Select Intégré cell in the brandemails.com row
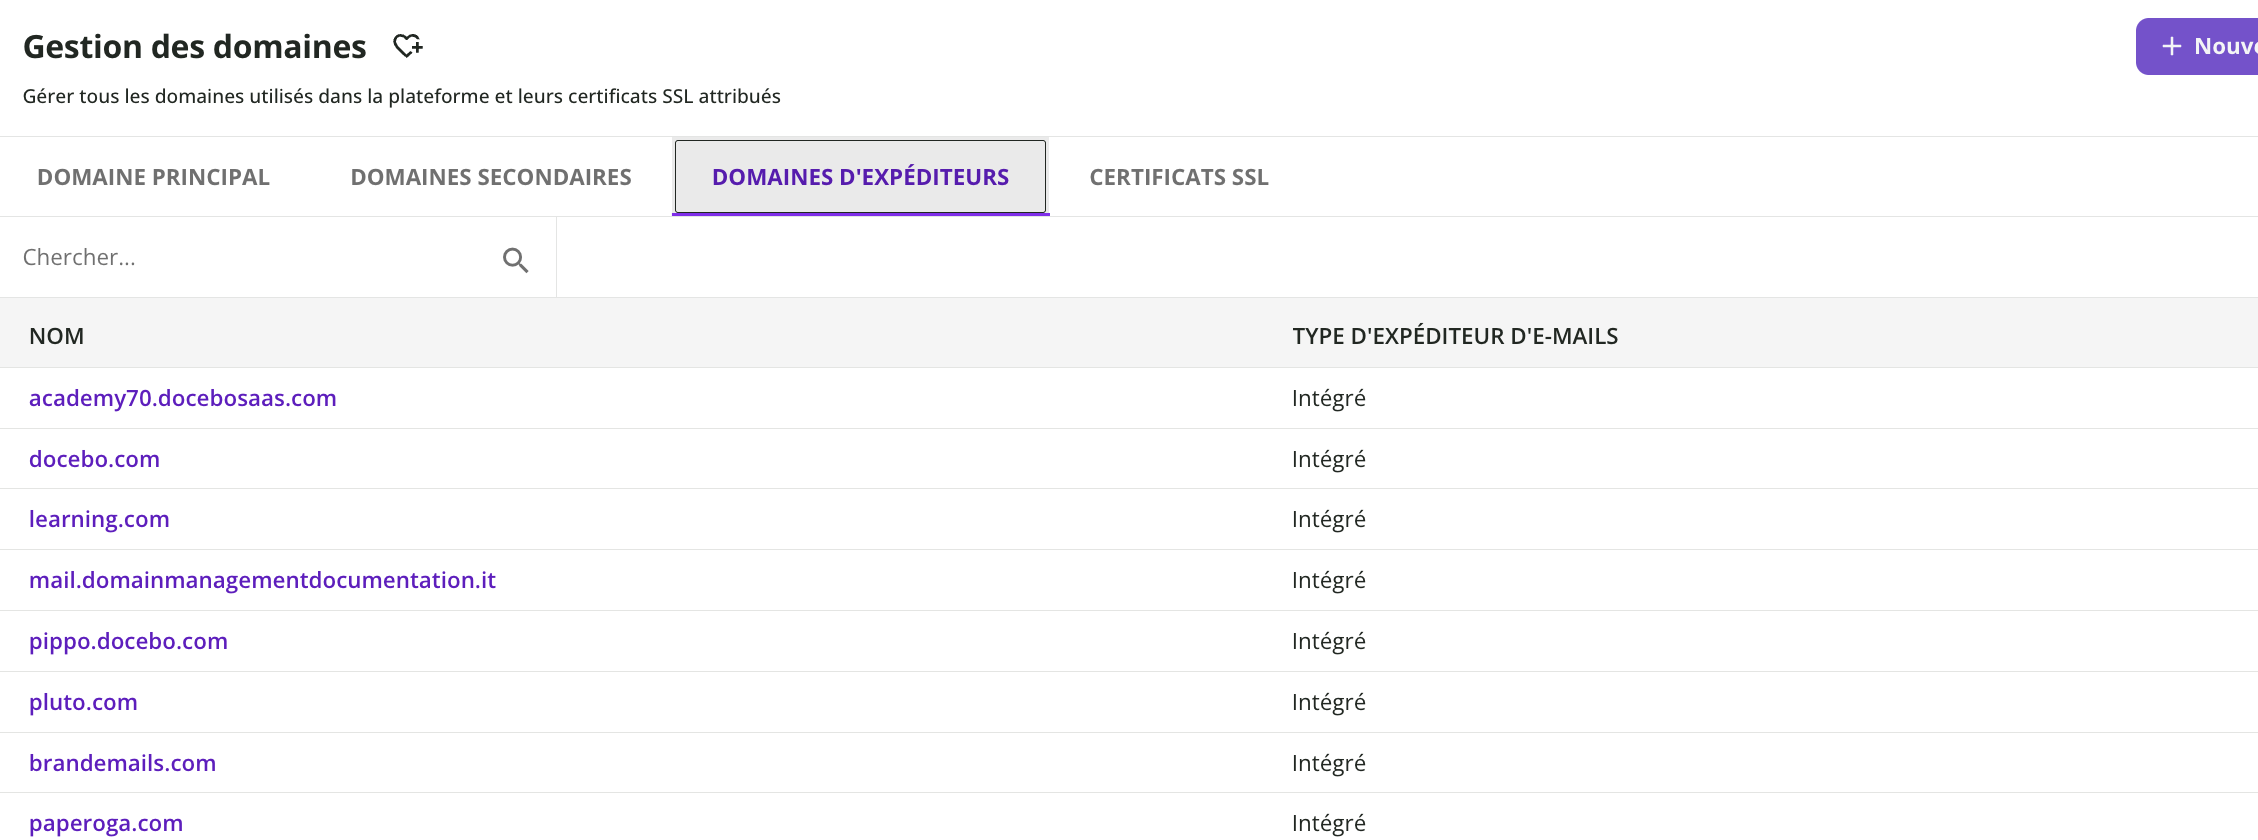Screen dimensions: 2258x840 point(1329,763)
